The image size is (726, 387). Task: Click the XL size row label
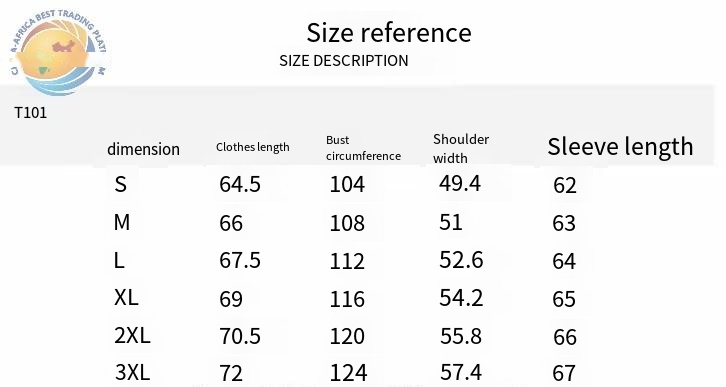tap(126, 297)
